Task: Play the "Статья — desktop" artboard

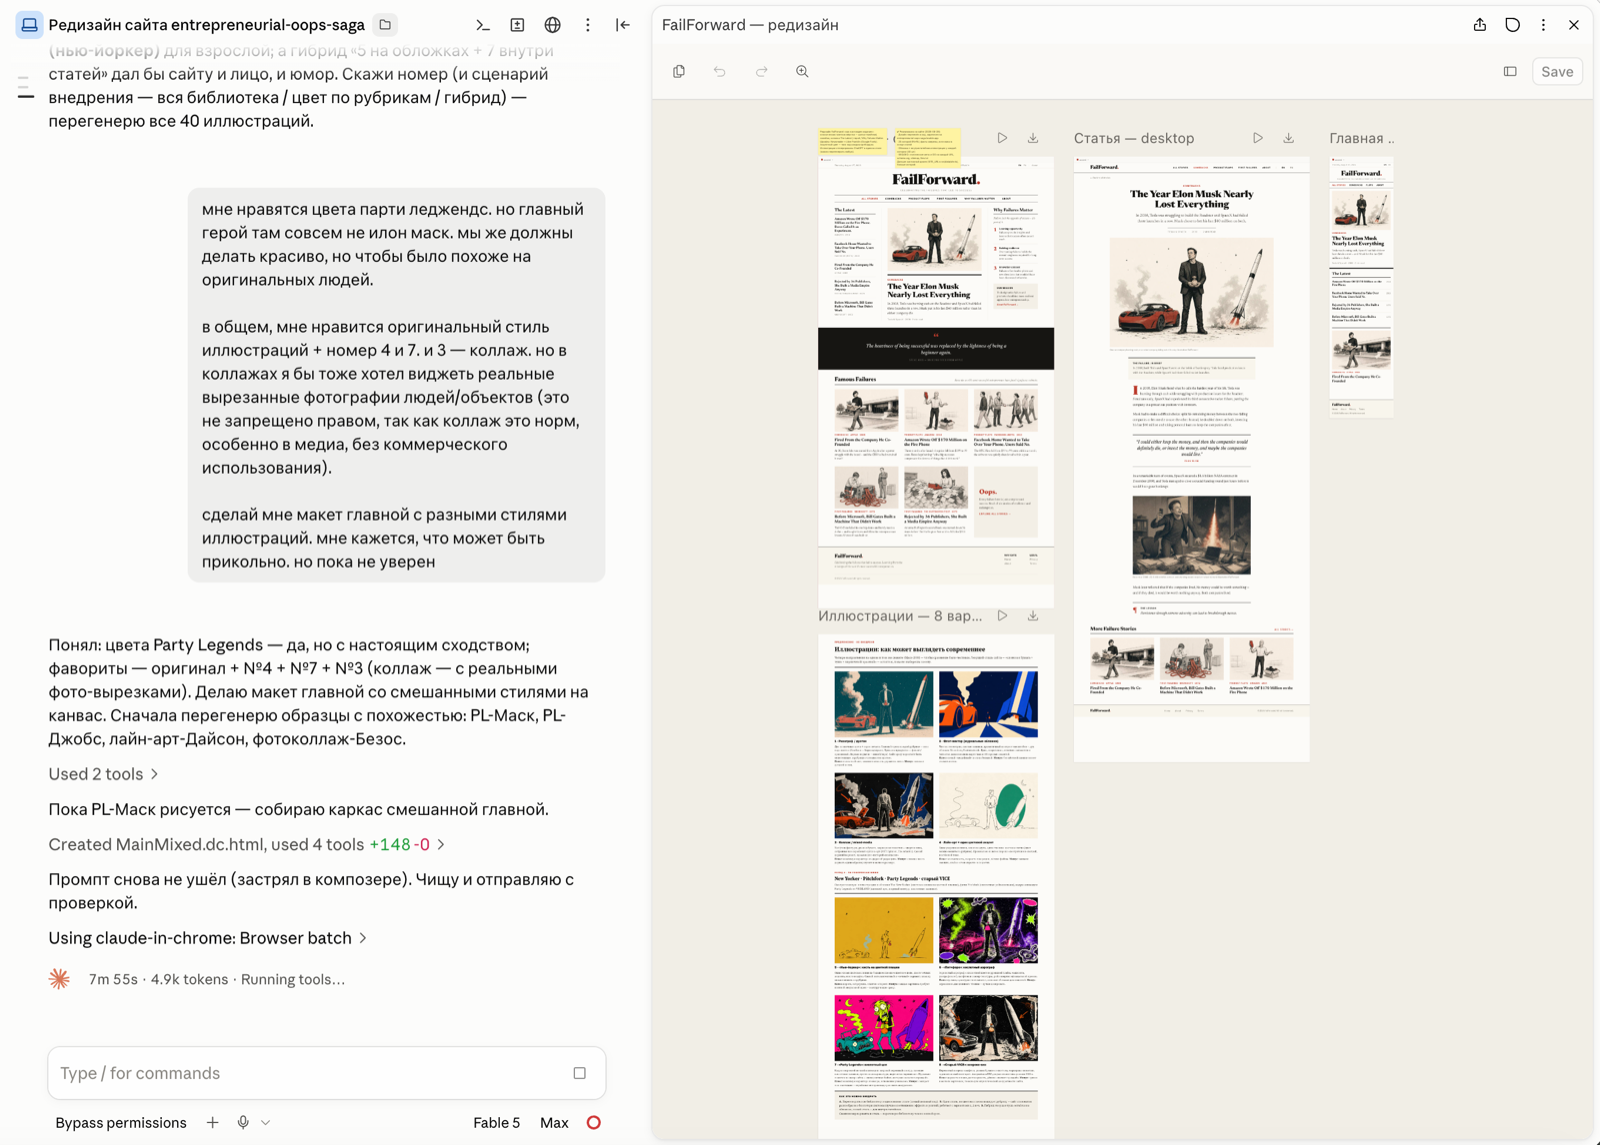Action: (1258, 138)
